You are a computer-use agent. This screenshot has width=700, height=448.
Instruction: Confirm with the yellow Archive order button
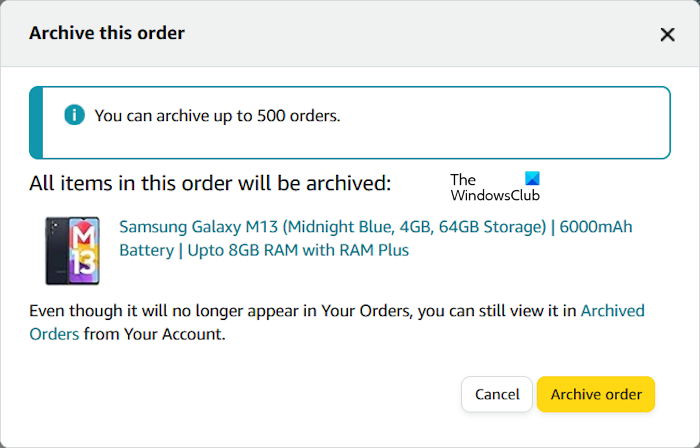tap(596, 394)
